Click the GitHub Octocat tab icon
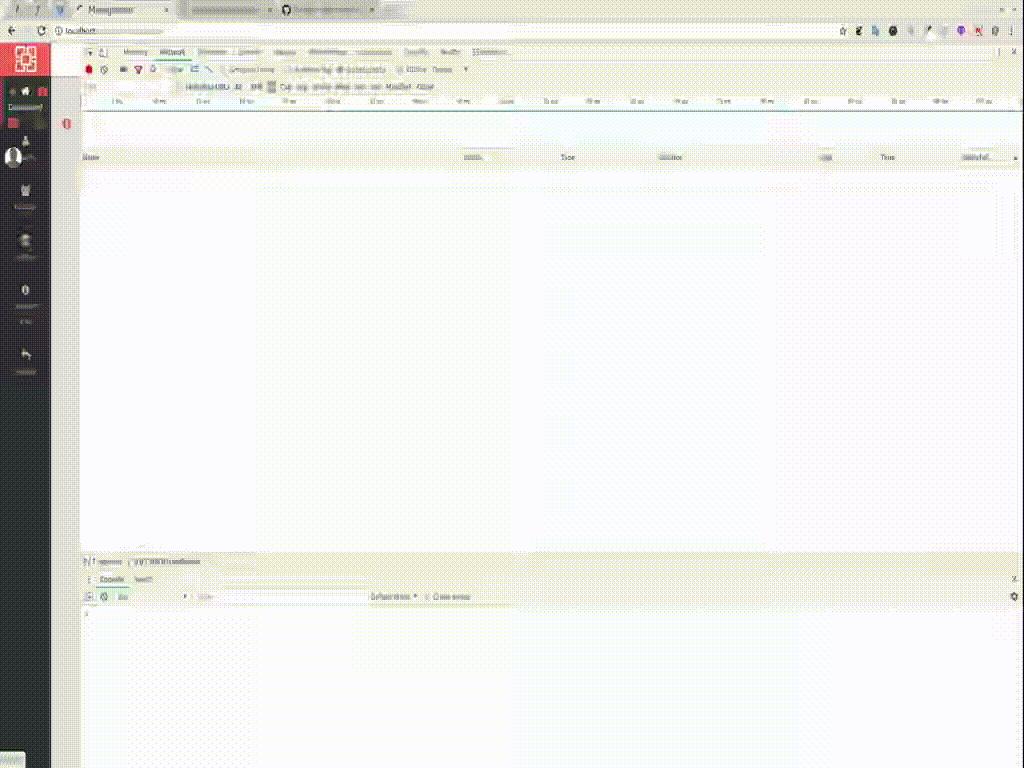 [285, 9]
